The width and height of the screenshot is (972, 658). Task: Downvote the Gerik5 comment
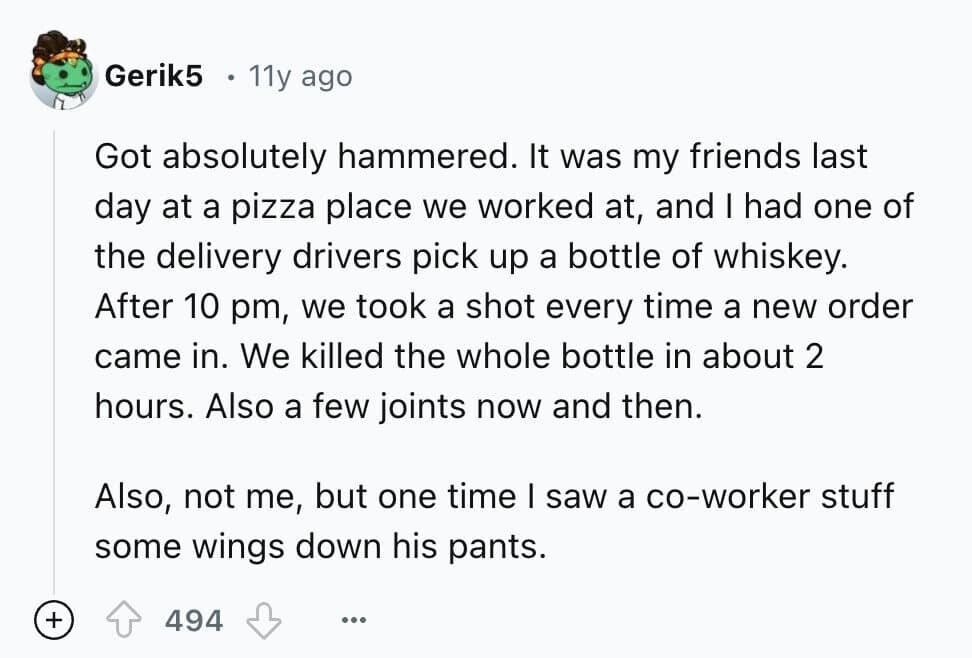263,620
